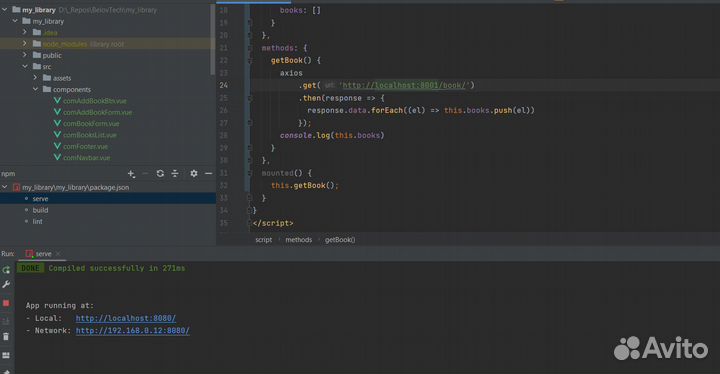
Task: Stop the running serve process
Action: [x=6, y=303]
